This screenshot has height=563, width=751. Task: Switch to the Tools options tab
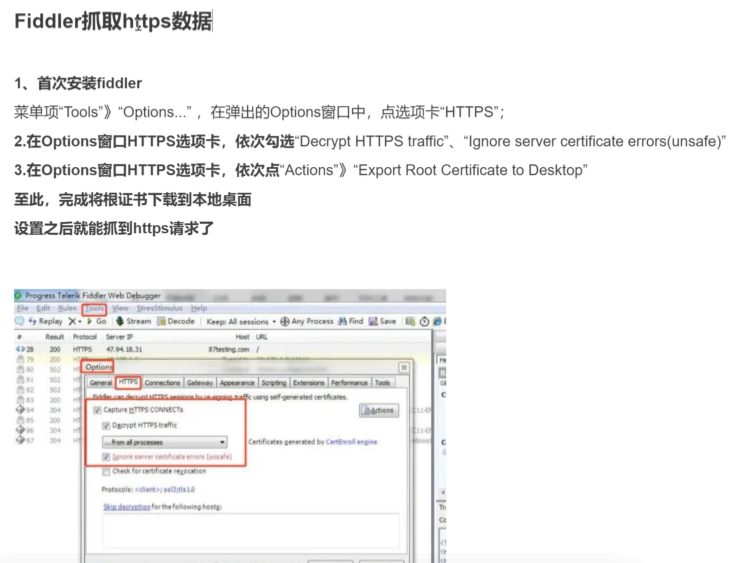[x=382, y=383]
